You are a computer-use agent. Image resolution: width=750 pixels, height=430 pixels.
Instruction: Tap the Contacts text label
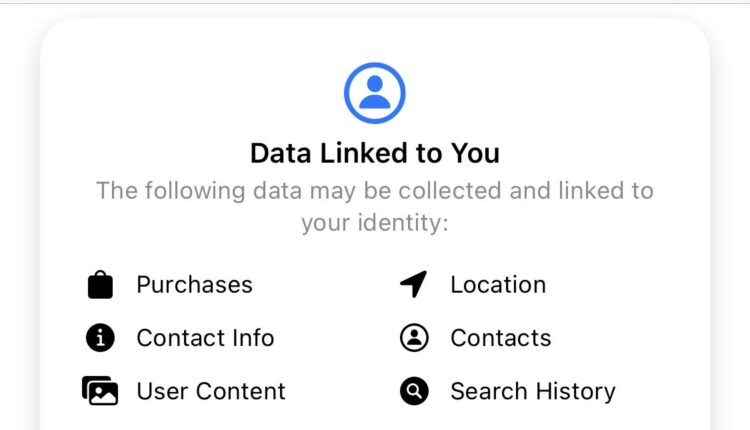[x=500, y=338]
